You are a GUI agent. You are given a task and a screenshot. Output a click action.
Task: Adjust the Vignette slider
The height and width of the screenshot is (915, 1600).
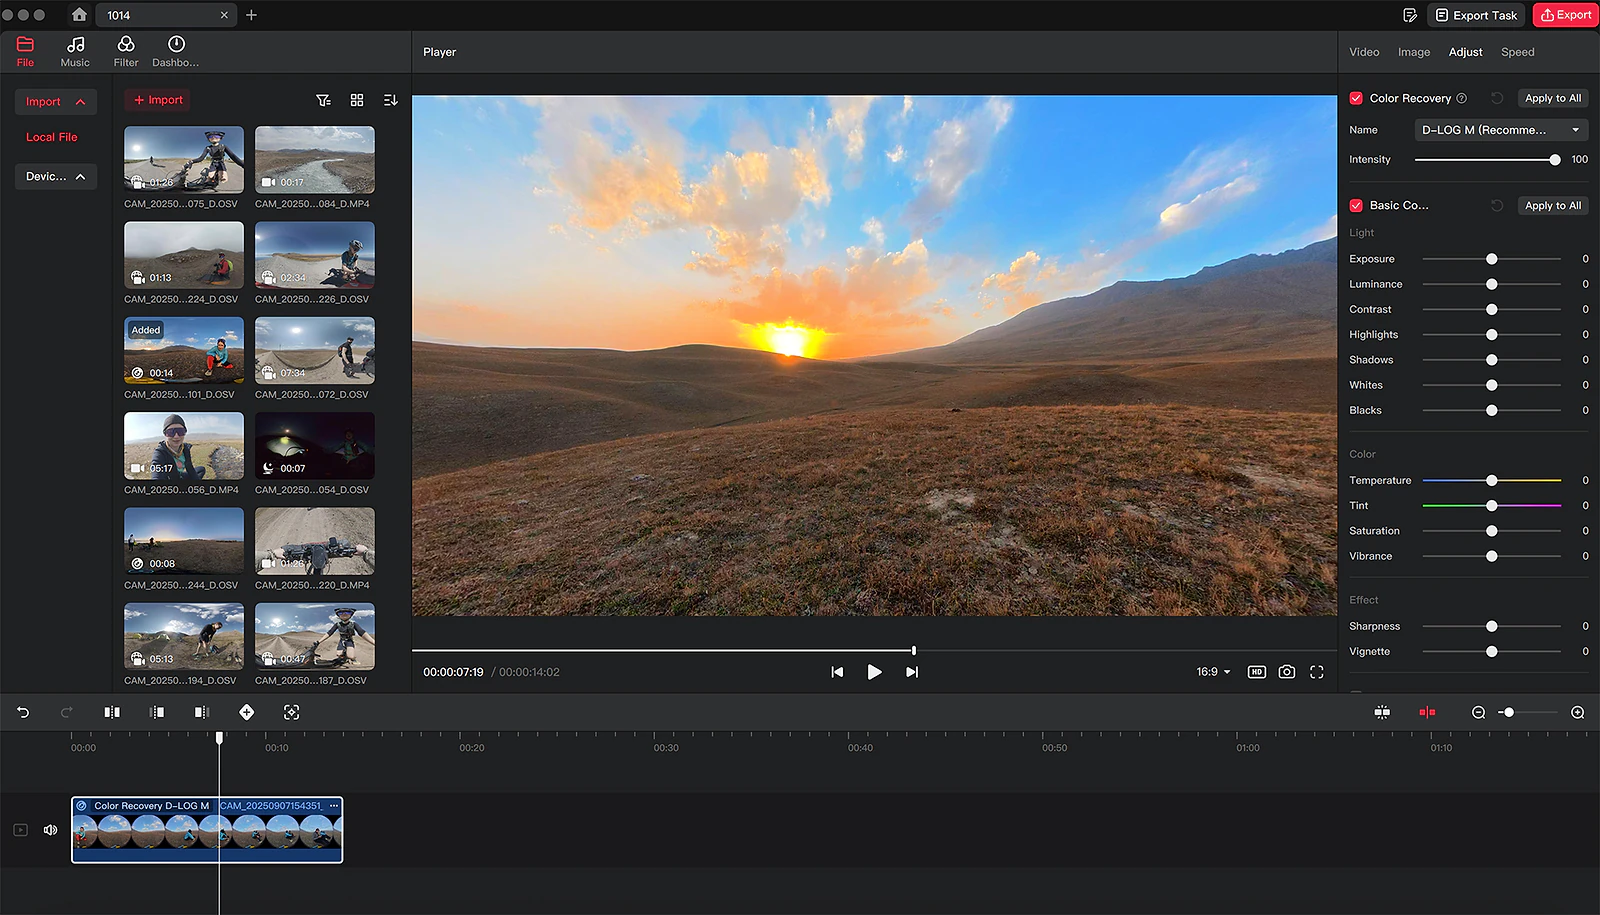pyautogui.click(x=1491, y=652)
